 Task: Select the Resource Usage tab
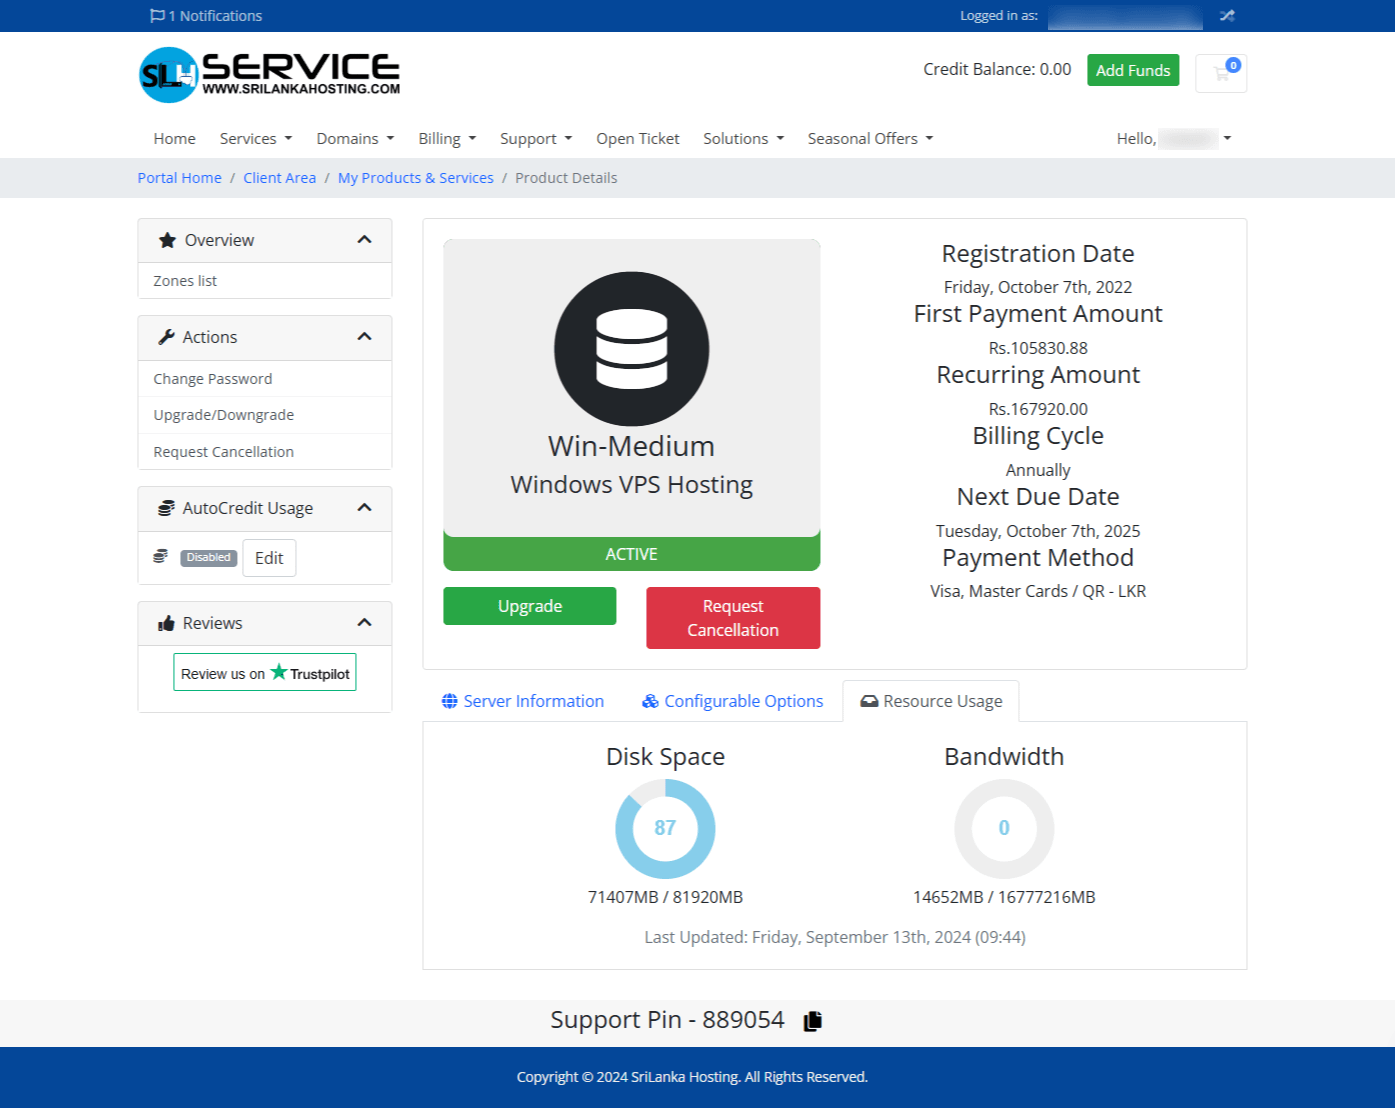pyautogui.click(x=931, y=701)
